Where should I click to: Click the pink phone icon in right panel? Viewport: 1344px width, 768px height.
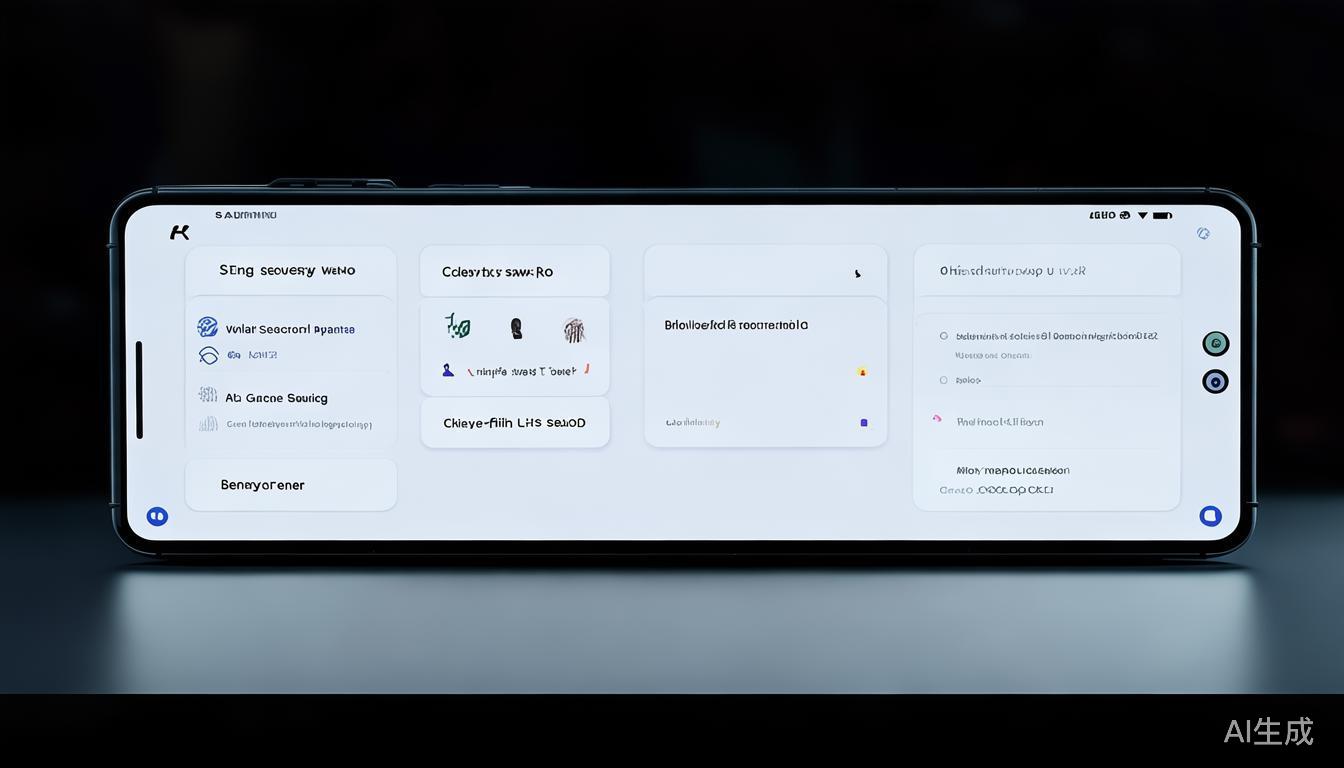point(937,419)
